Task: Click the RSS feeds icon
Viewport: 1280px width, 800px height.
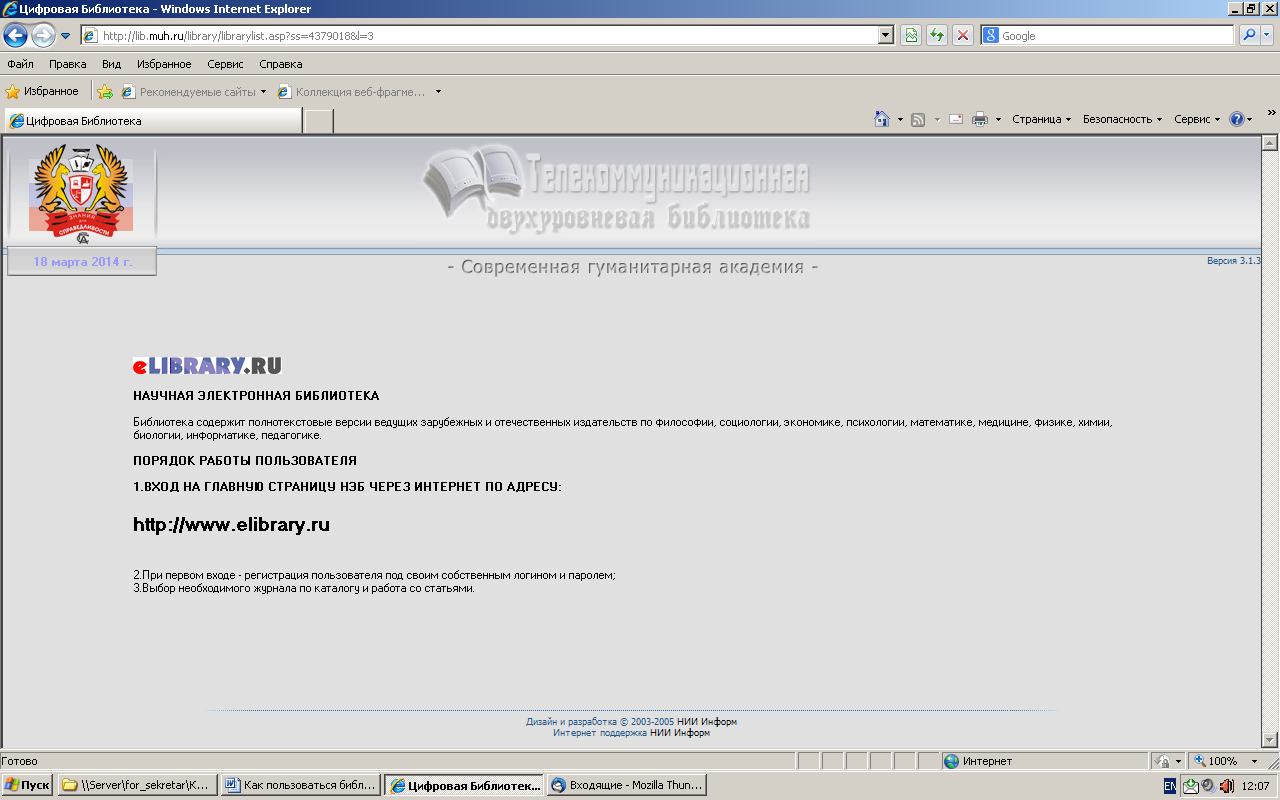Action: point(918,119)
